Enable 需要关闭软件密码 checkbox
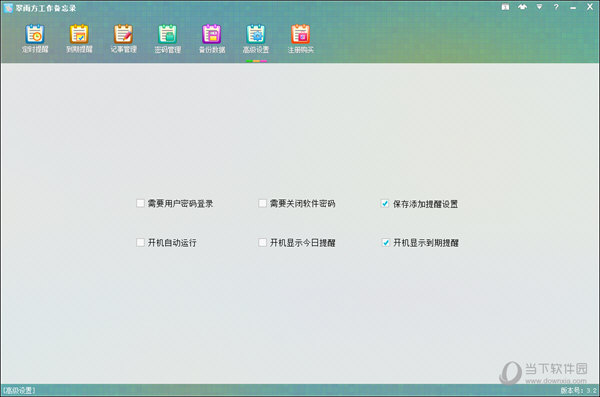The image size is (600, 397). click(262, 203)
